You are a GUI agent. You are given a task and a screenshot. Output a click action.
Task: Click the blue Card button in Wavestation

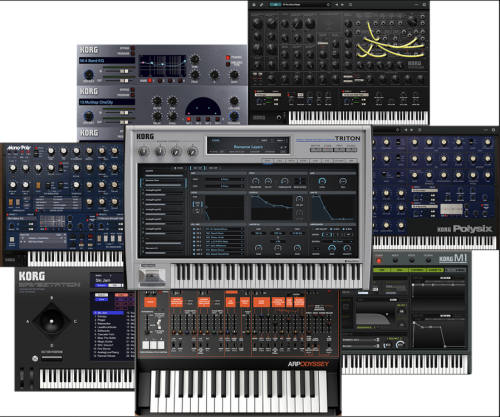click(x=101, y=300)
